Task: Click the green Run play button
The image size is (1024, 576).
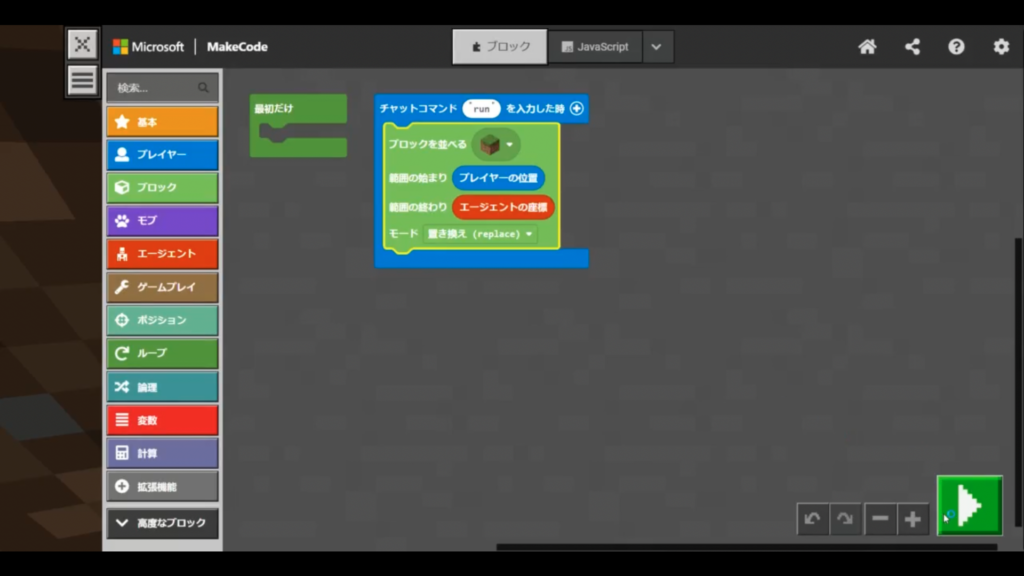Action: [x=969, y=506]
